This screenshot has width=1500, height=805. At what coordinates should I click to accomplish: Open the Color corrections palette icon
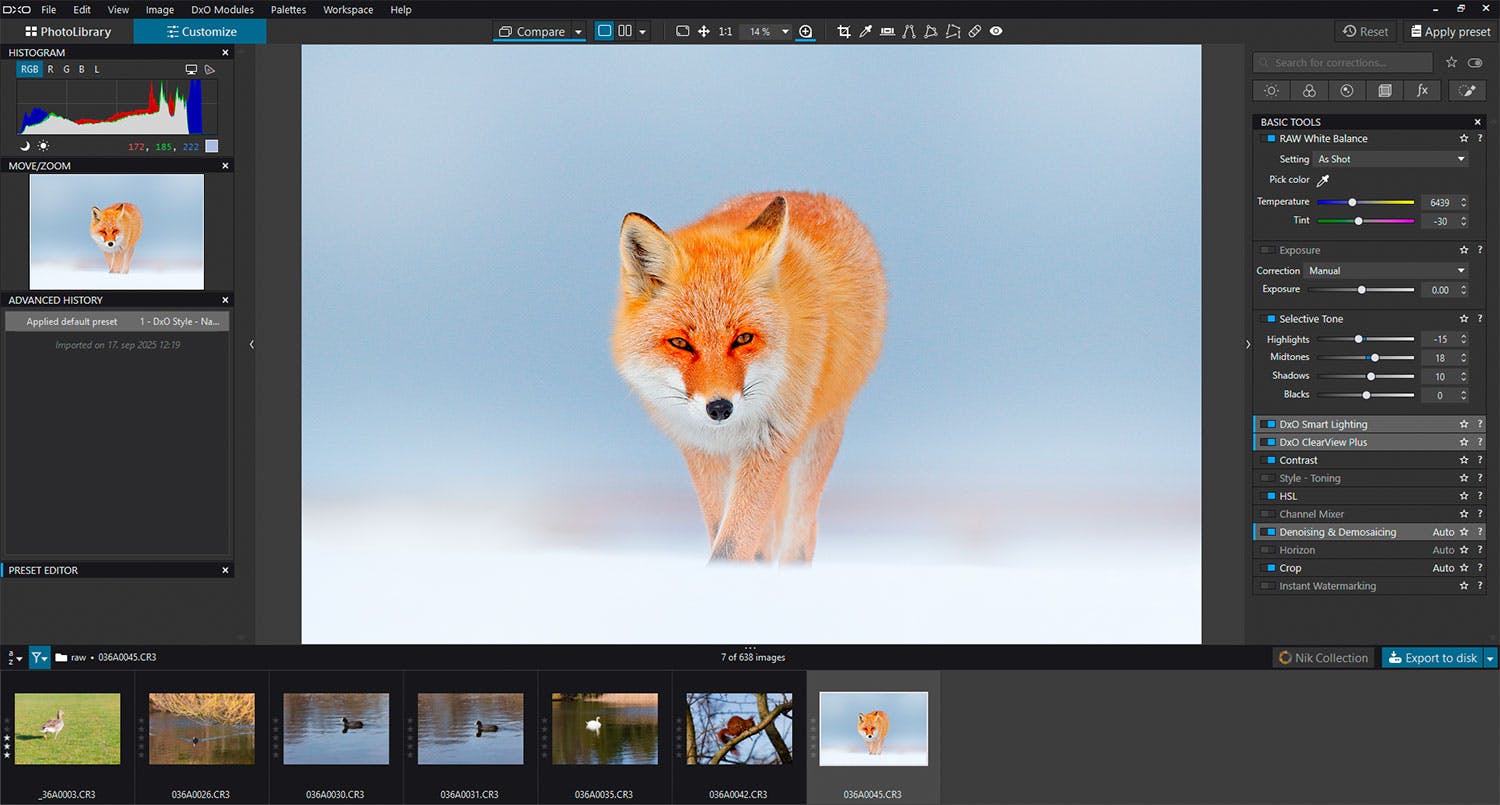(x=1309, y=91)
